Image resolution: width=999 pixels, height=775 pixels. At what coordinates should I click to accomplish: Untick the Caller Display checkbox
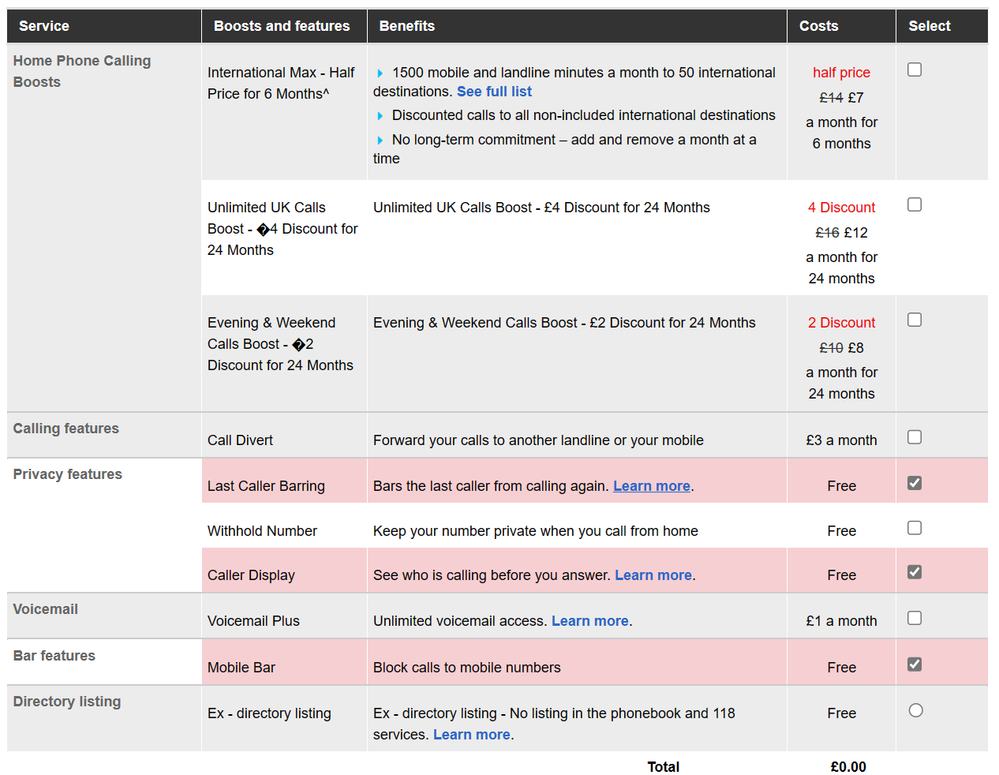point(914,572)
